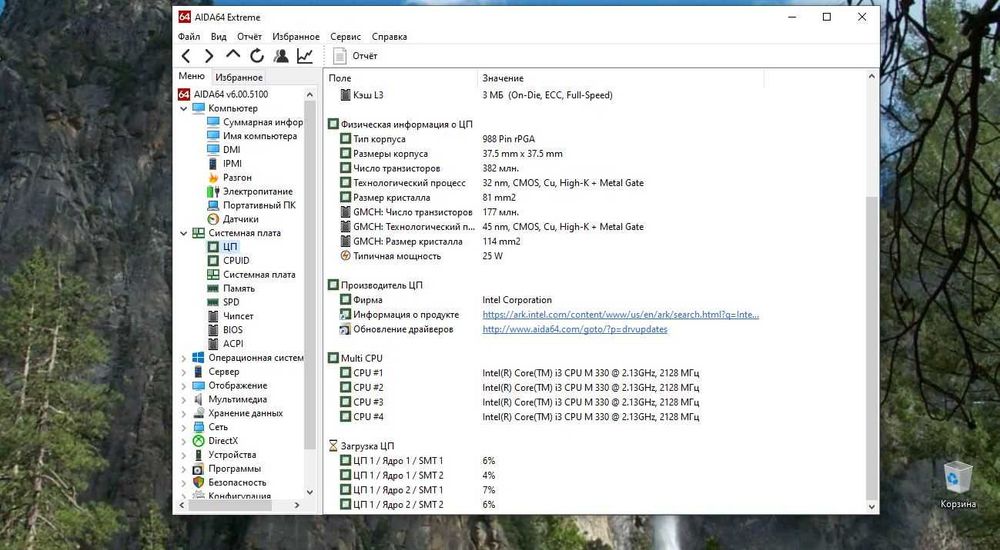Viewport: 1000px width, 550px height.
Task: Switch to the Меню tab
Action: 191,76
